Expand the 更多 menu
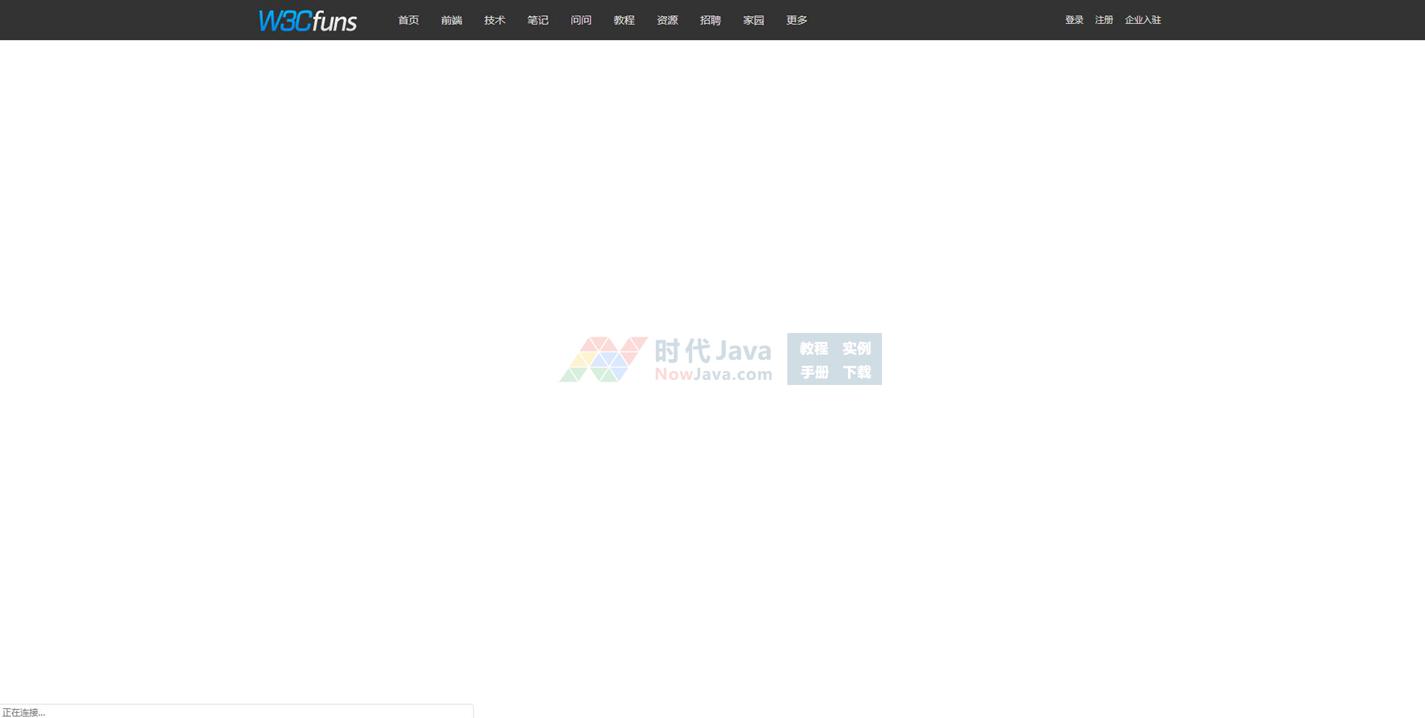 (x=796, y=20)
